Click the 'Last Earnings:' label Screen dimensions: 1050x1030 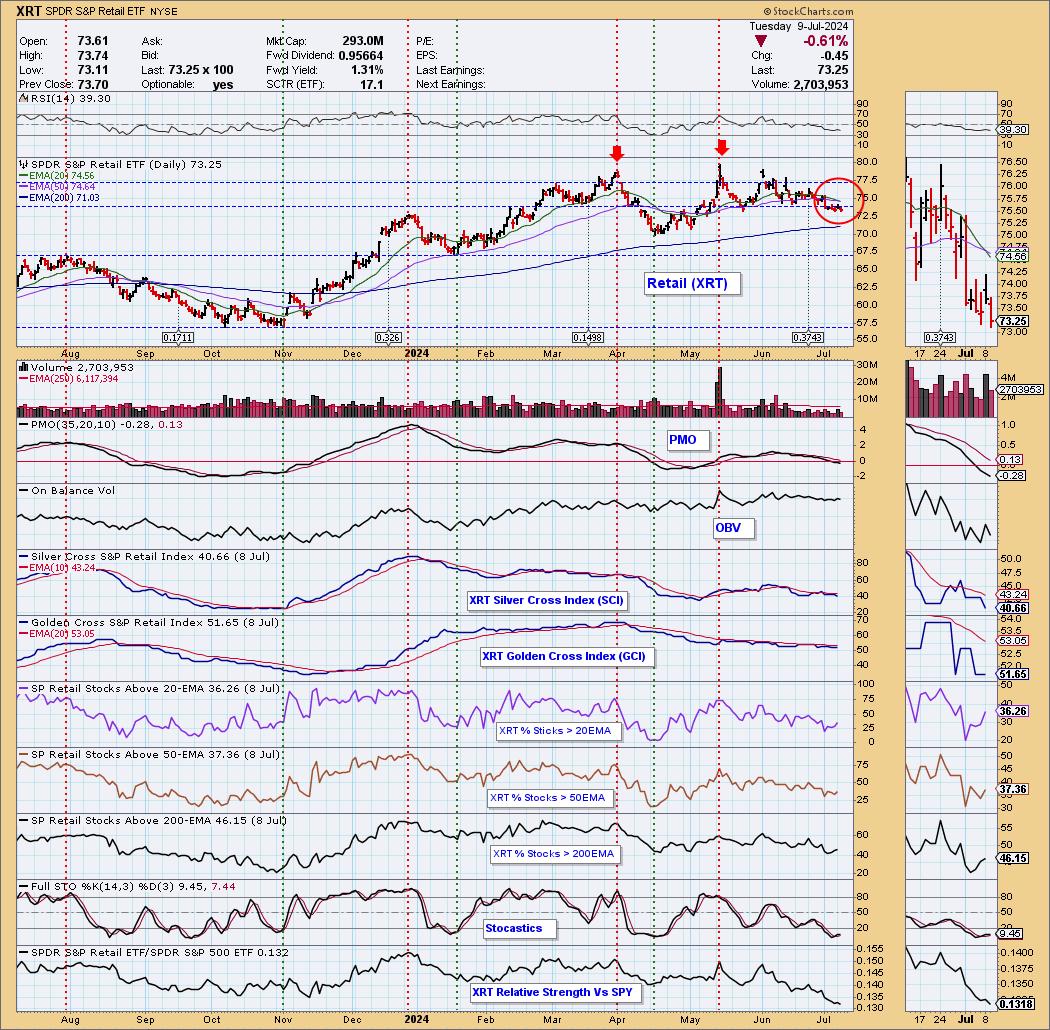click(450, 70)
